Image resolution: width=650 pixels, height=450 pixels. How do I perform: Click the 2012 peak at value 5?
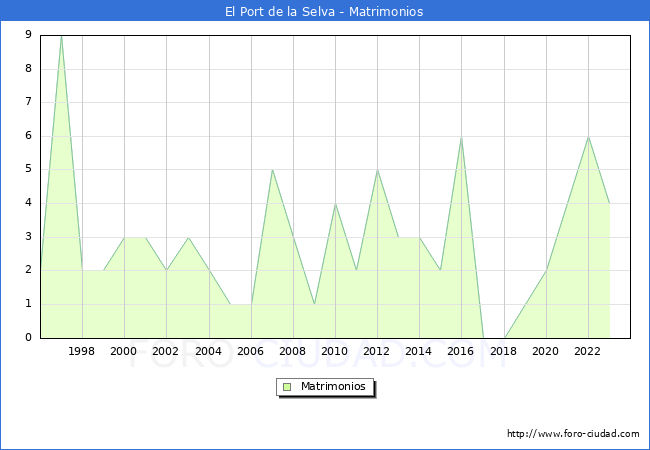tap(377, 170)
